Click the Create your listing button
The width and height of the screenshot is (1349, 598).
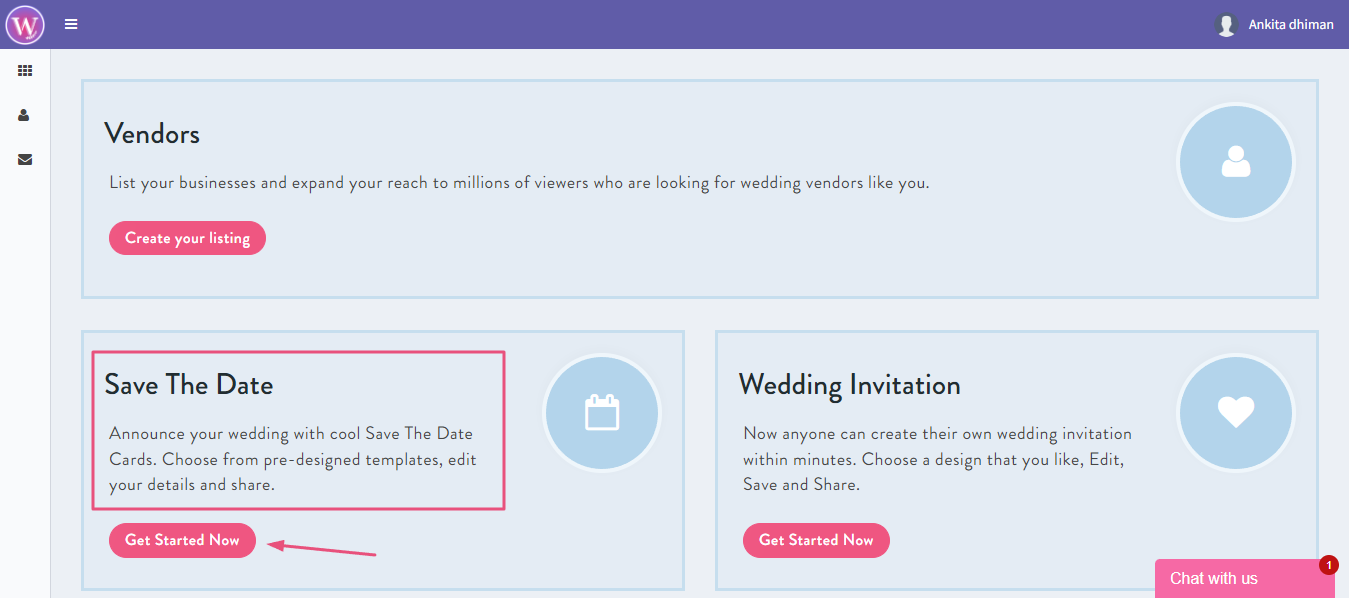pyautogui.click(x=187, y=238)
